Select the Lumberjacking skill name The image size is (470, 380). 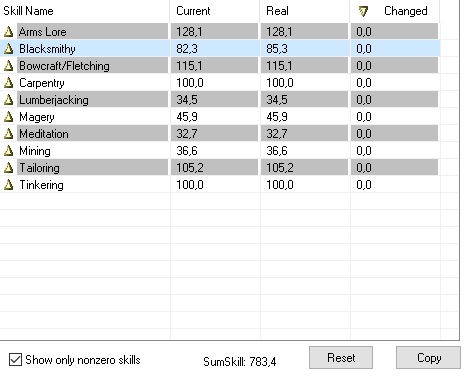(x=54, y=100)
